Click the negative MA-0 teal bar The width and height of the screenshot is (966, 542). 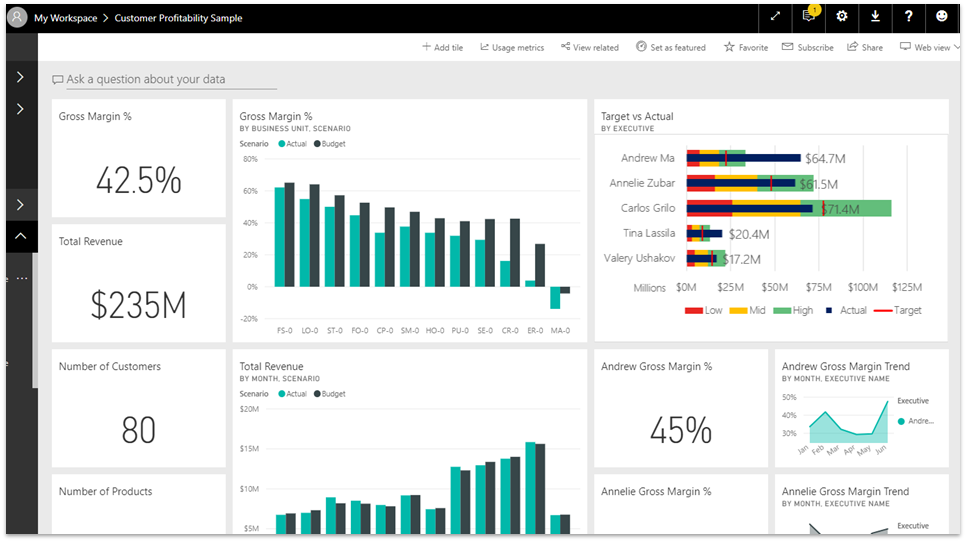[x=555, y=297]
